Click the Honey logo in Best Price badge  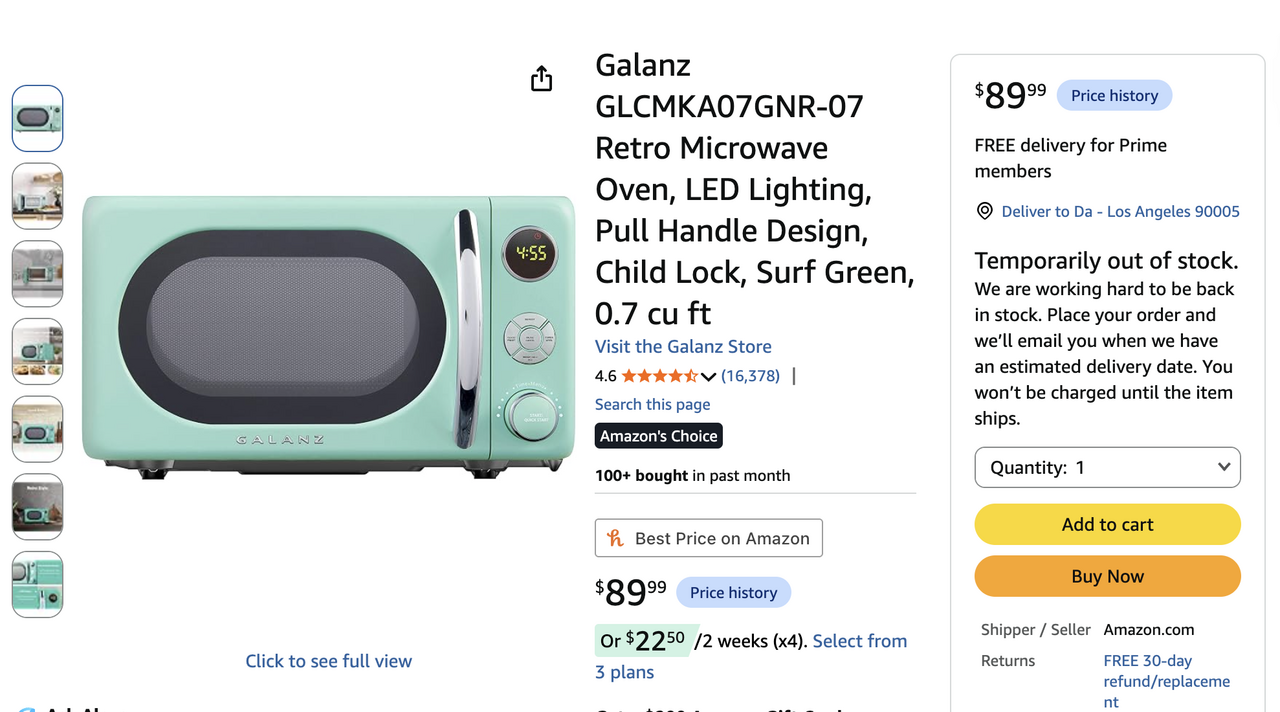point(616,538)
